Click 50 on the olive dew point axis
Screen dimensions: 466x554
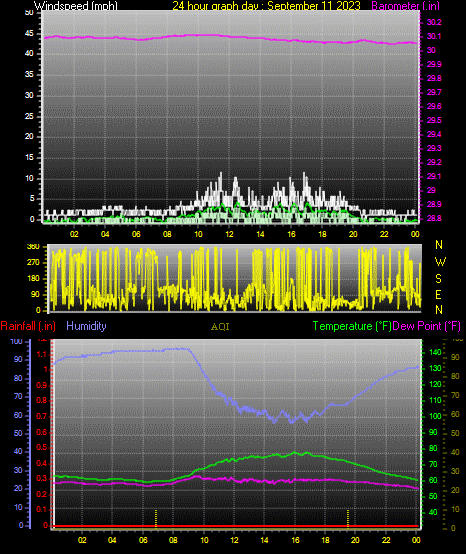(455, 433)
